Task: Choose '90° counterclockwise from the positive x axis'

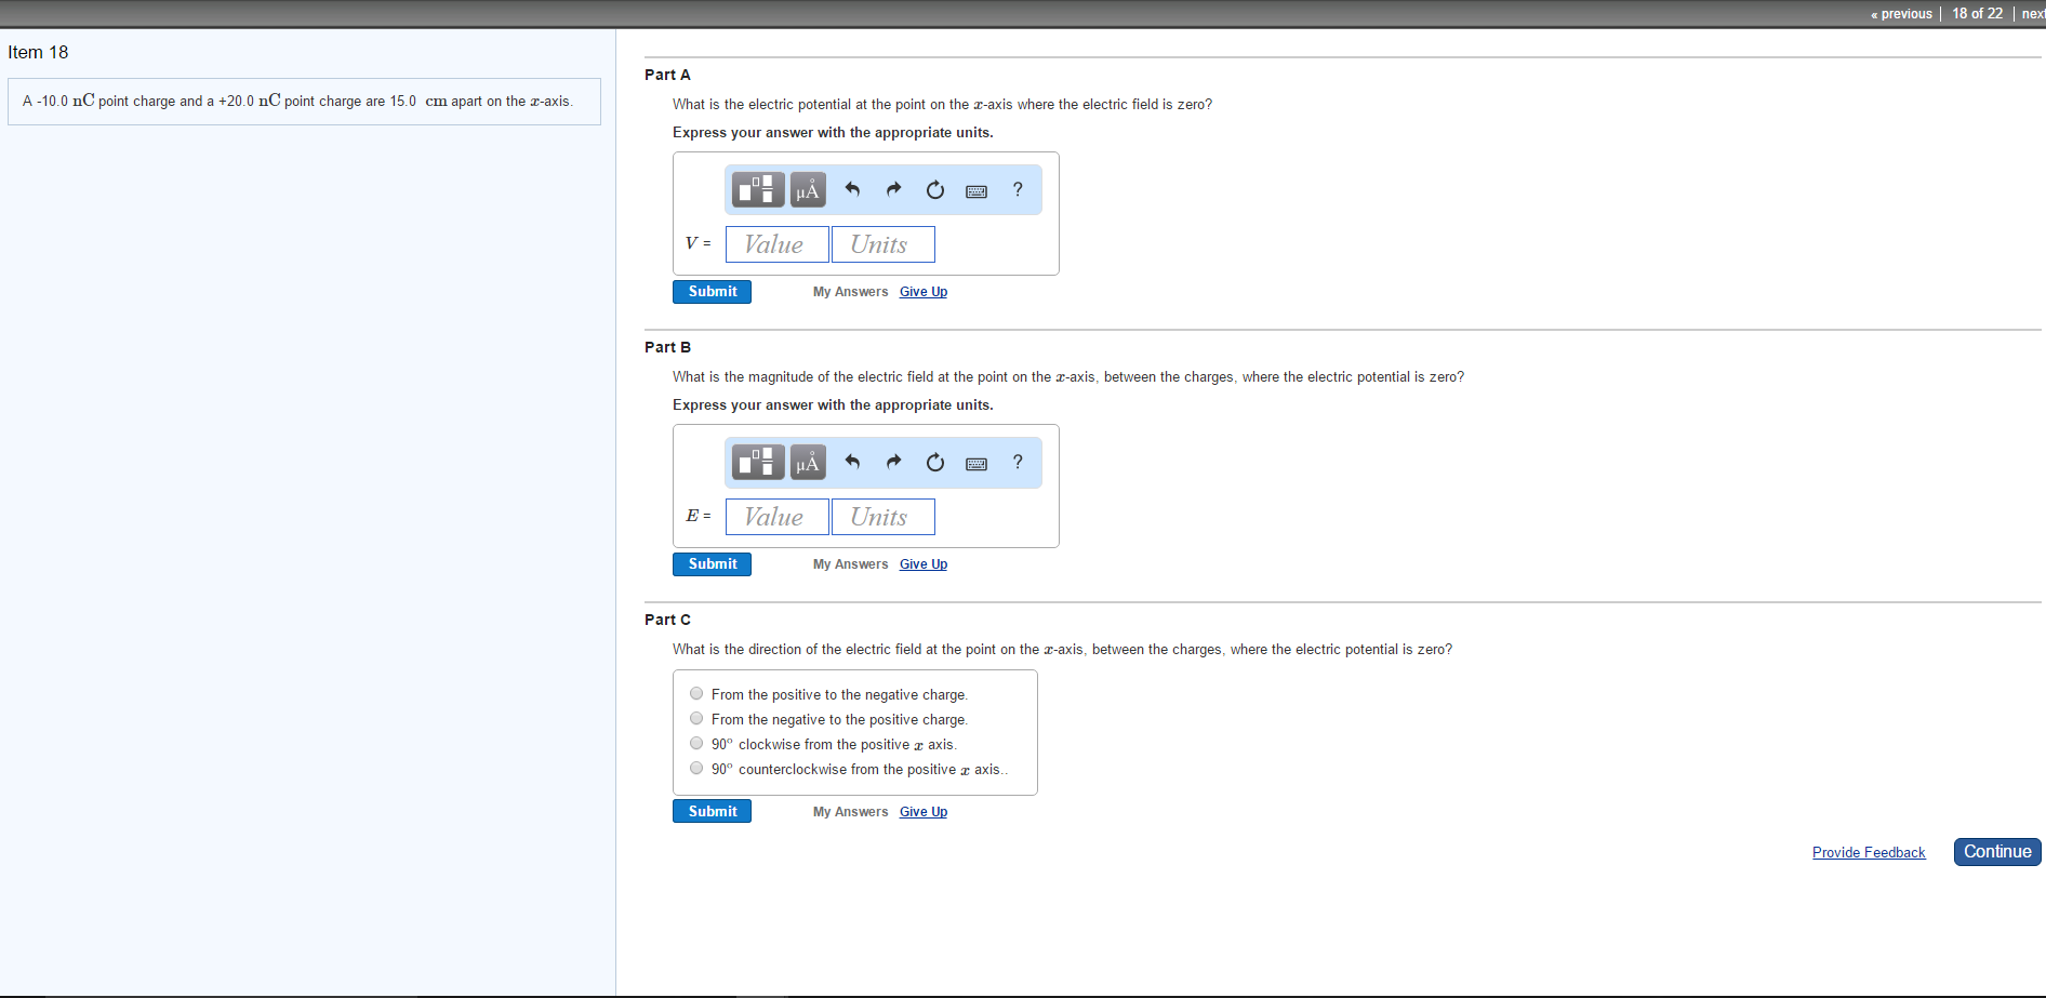Action: pyautogui.click(x=697, y=768)
